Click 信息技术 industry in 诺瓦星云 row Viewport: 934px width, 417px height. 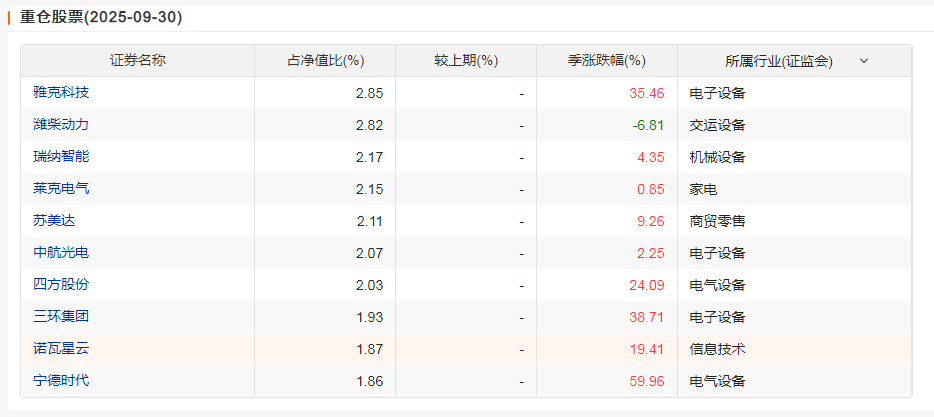(717, 349)
